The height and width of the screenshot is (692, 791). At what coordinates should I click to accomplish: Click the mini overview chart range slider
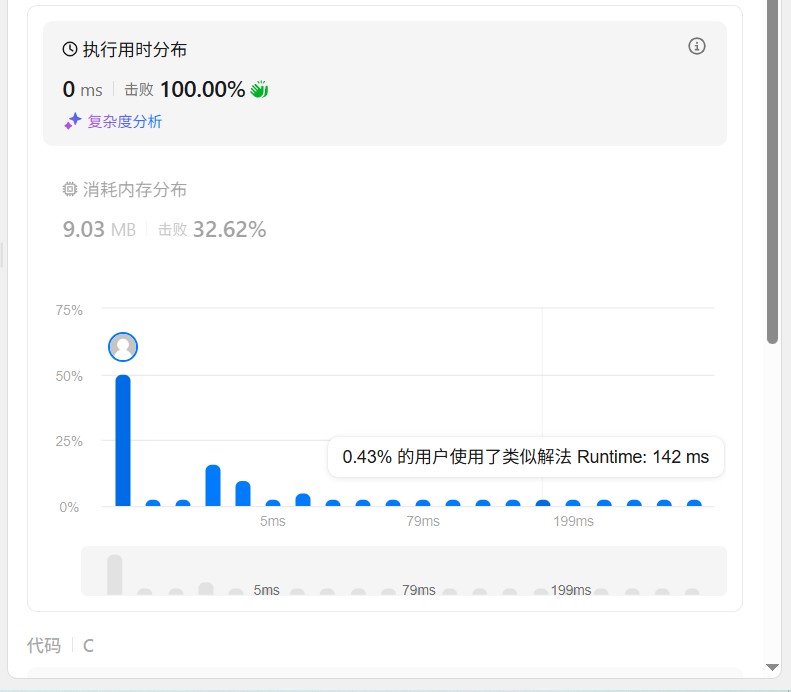tap(404, 571)
